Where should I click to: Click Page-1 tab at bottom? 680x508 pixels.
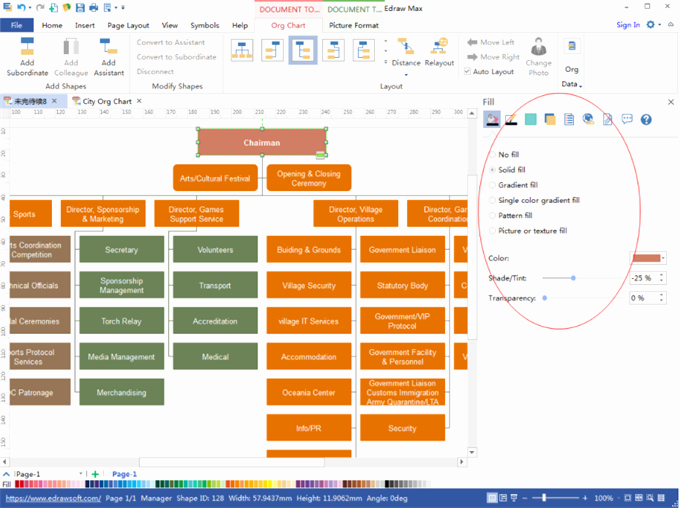tap(124, 474)
